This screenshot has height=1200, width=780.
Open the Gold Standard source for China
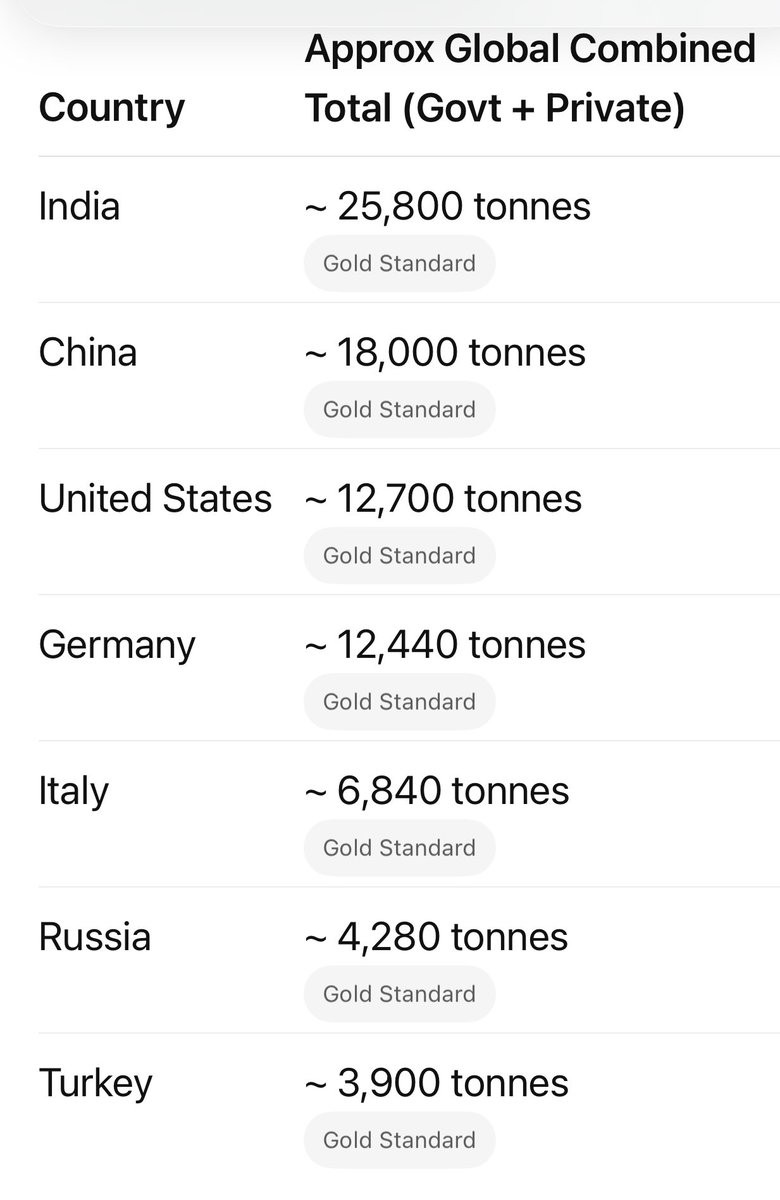(399, 410)
